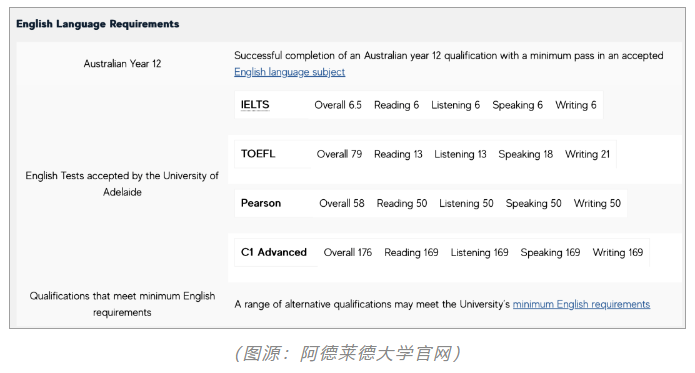
Task: Click C1 Advanced Writing 169 score
Action: pos(617,253)
